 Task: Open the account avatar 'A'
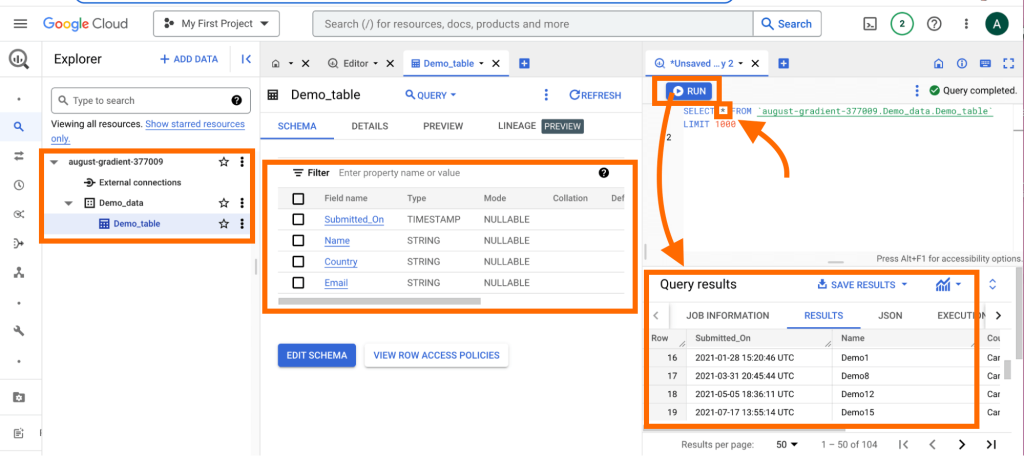(x=997, y=24)
